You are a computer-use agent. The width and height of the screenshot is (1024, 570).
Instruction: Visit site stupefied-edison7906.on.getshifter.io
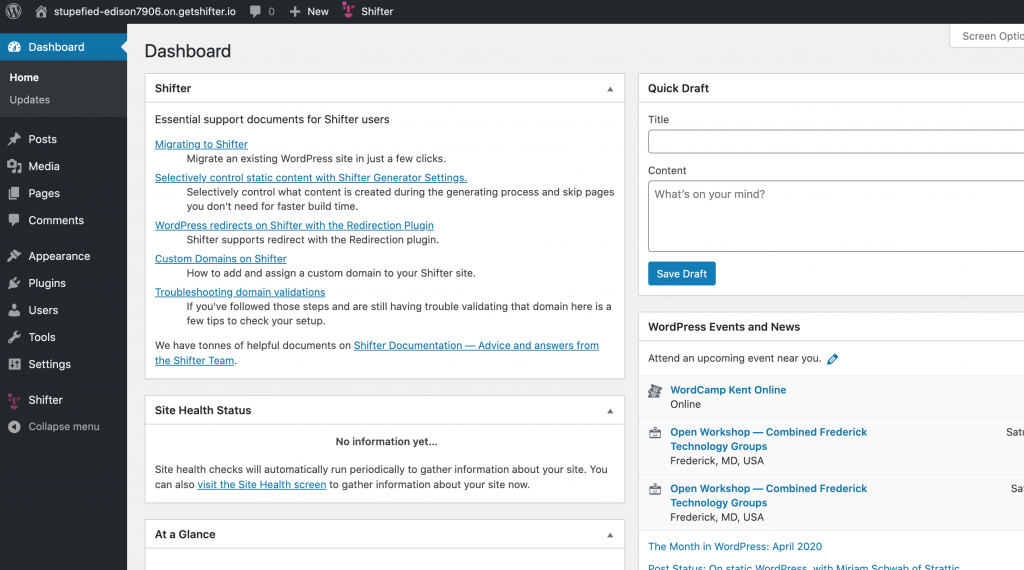click(144, 11)
